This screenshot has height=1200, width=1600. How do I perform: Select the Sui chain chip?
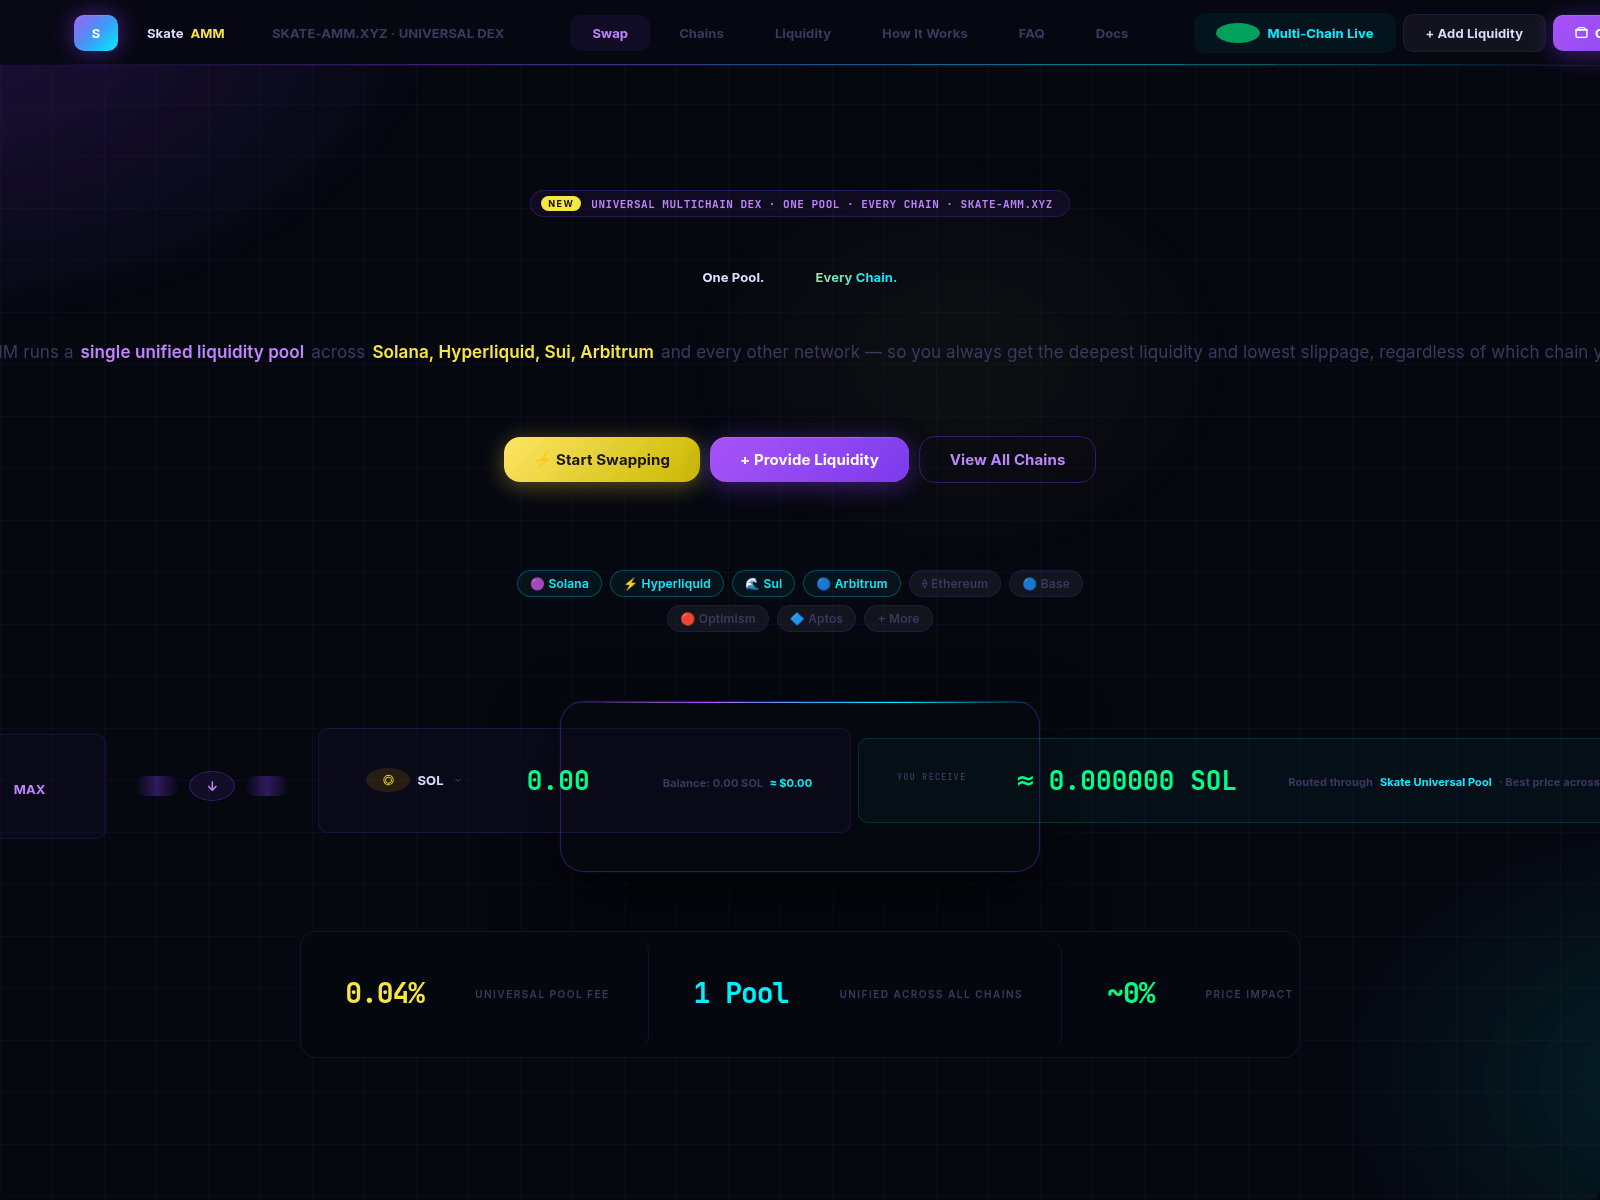tap(763, 584)
